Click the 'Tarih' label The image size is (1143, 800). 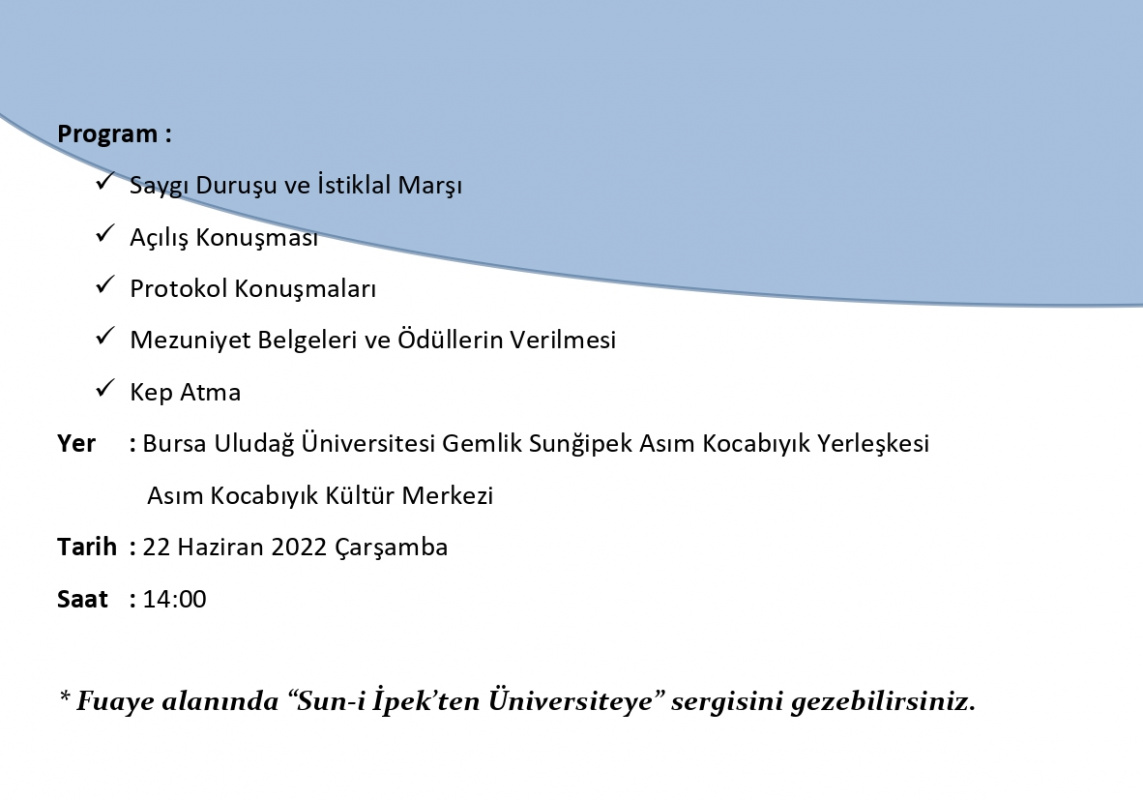[87, 547]
